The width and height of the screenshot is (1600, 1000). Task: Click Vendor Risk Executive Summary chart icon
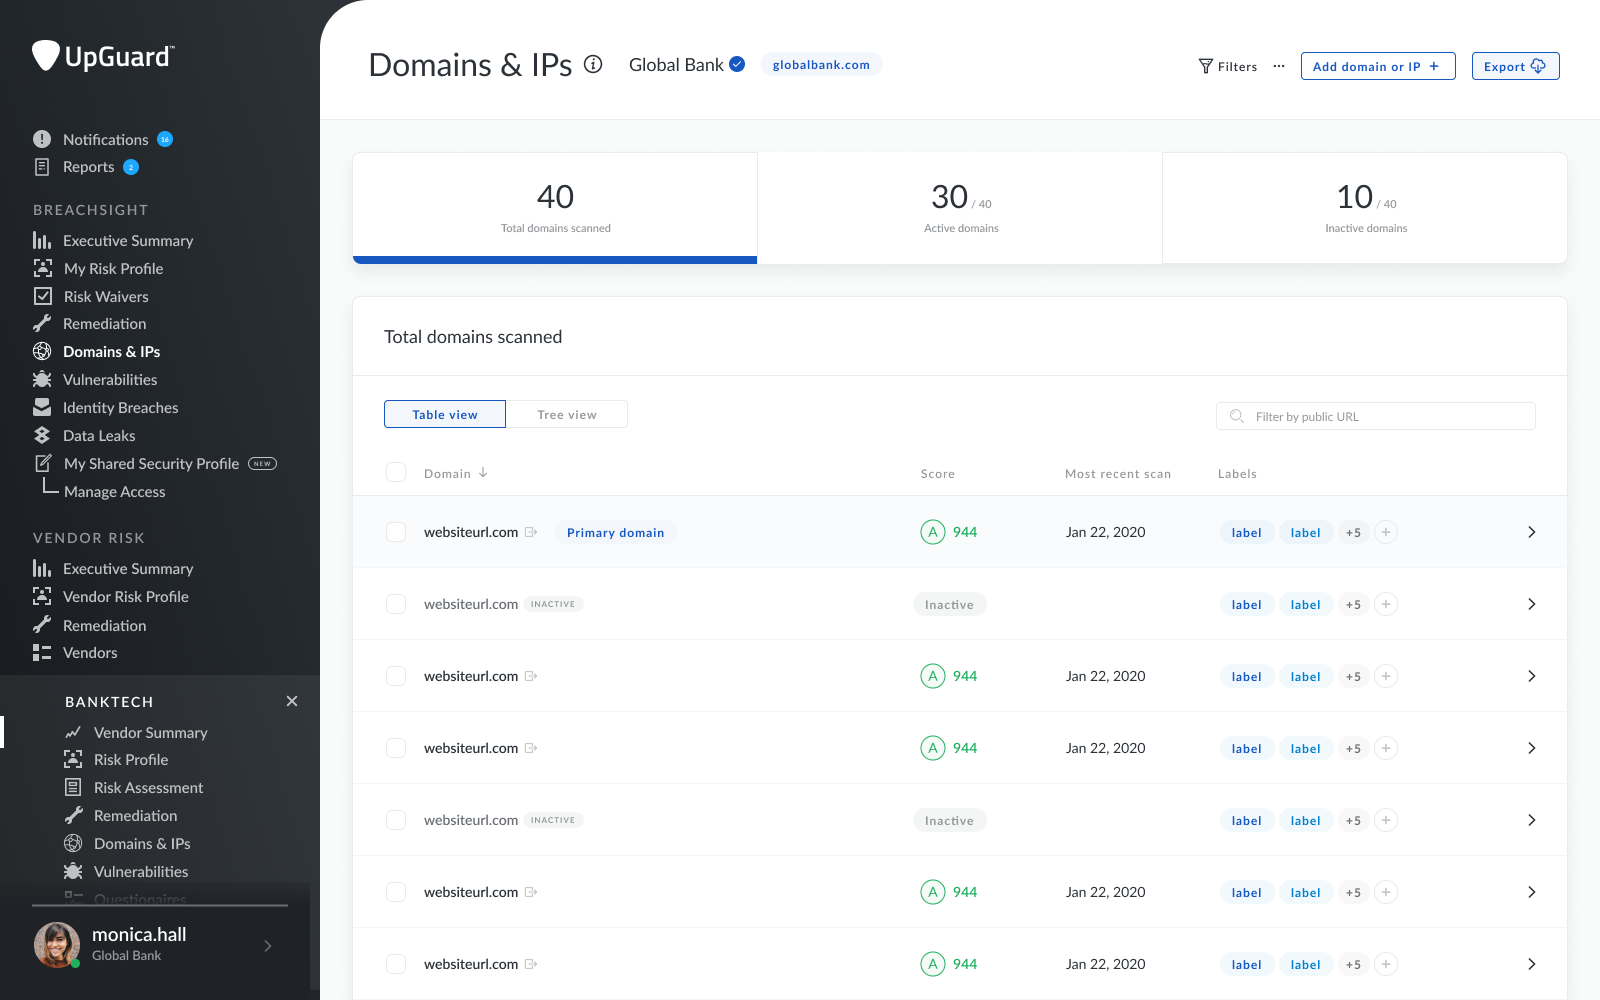click(42, 568)
